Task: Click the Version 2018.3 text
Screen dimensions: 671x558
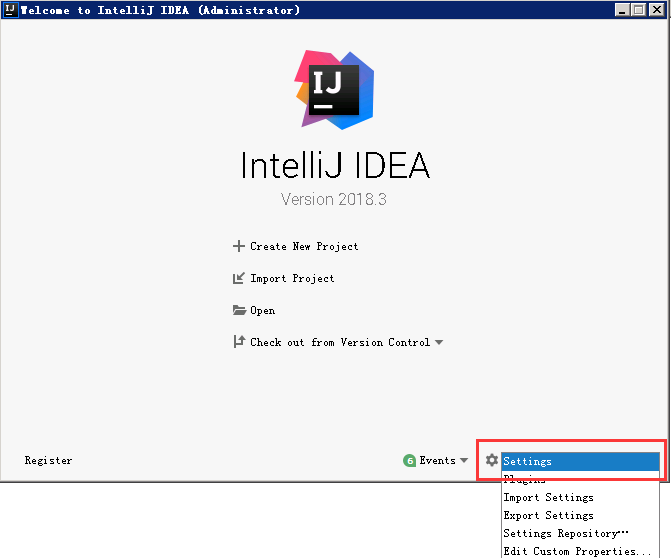Action: (334, 199)
